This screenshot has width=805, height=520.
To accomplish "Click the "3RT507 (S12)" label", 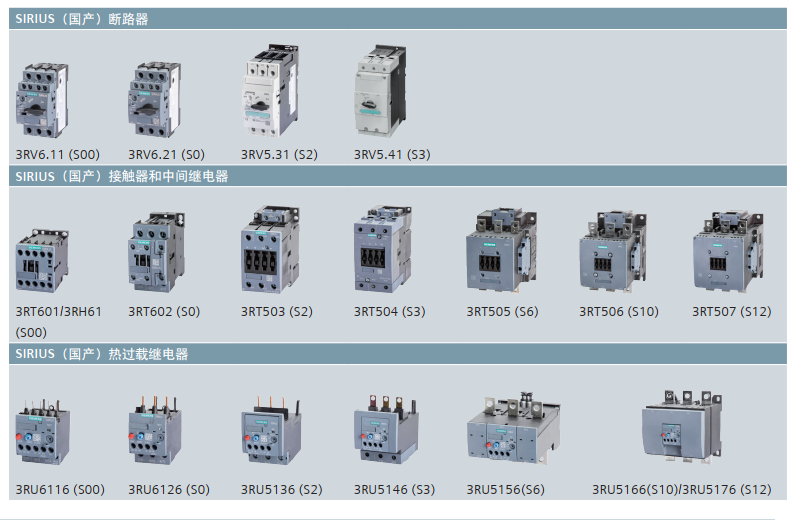I will click(732, 312).
